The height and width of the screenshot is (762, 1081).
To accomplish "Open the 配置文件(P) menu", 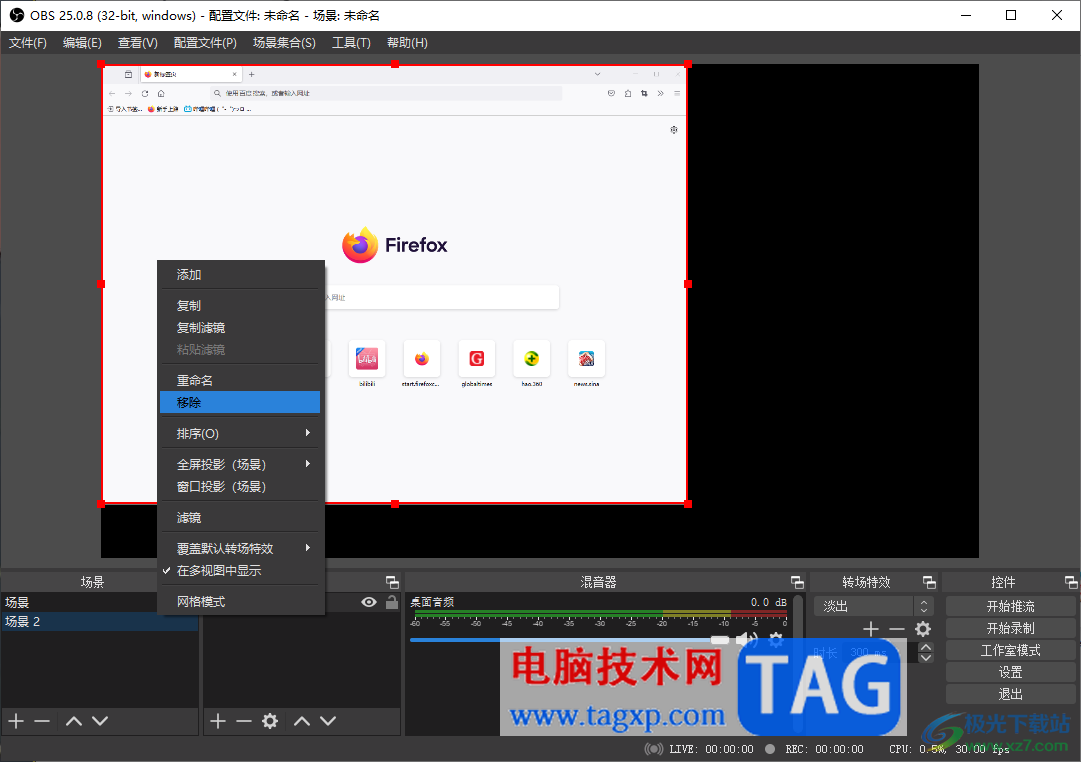I will tap(205, 43).
